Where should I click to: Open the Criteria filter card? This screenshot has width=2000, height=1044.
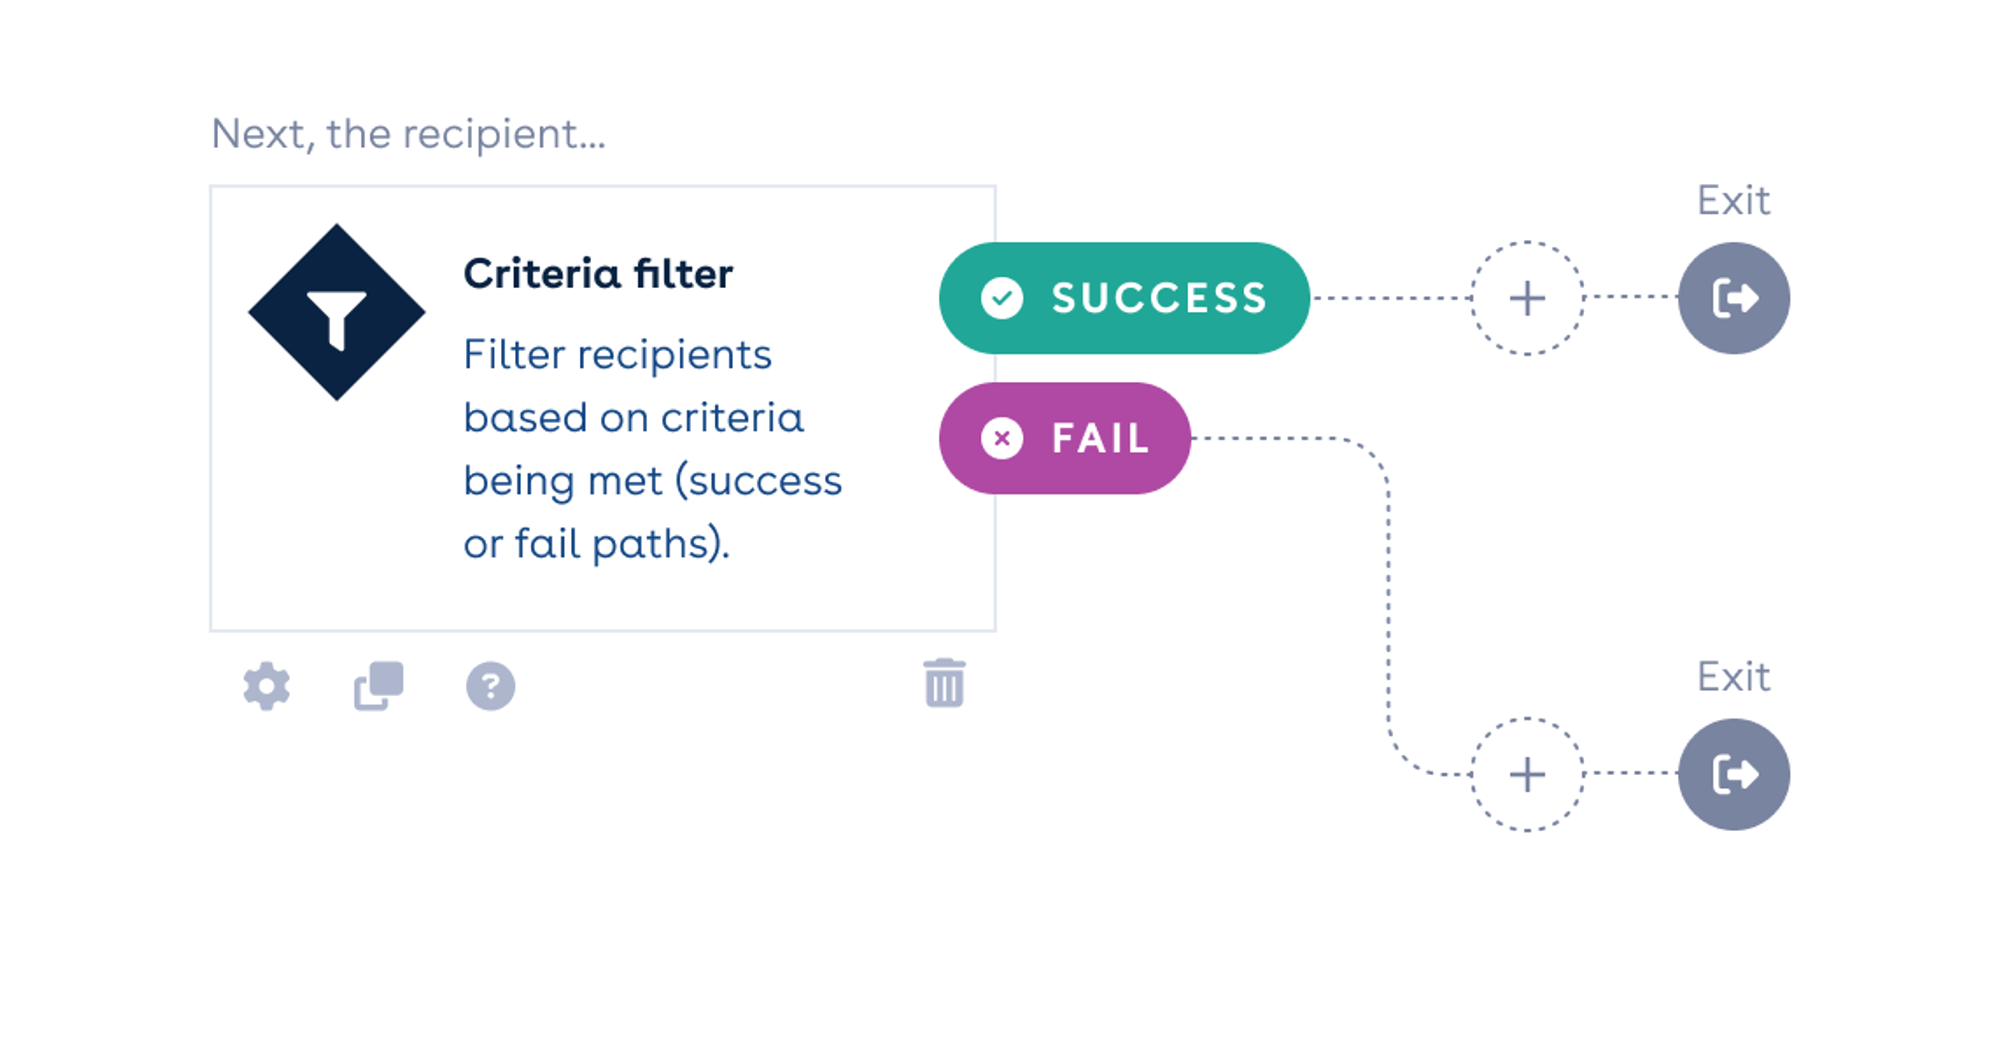click(603, 405)
